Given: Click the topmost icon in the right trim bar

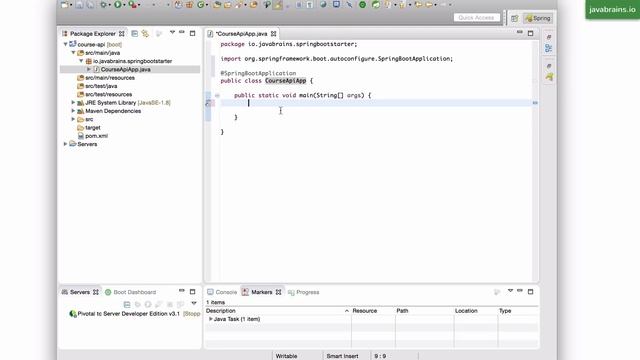Looking at the screenshot, I should [x=549, y=37].
